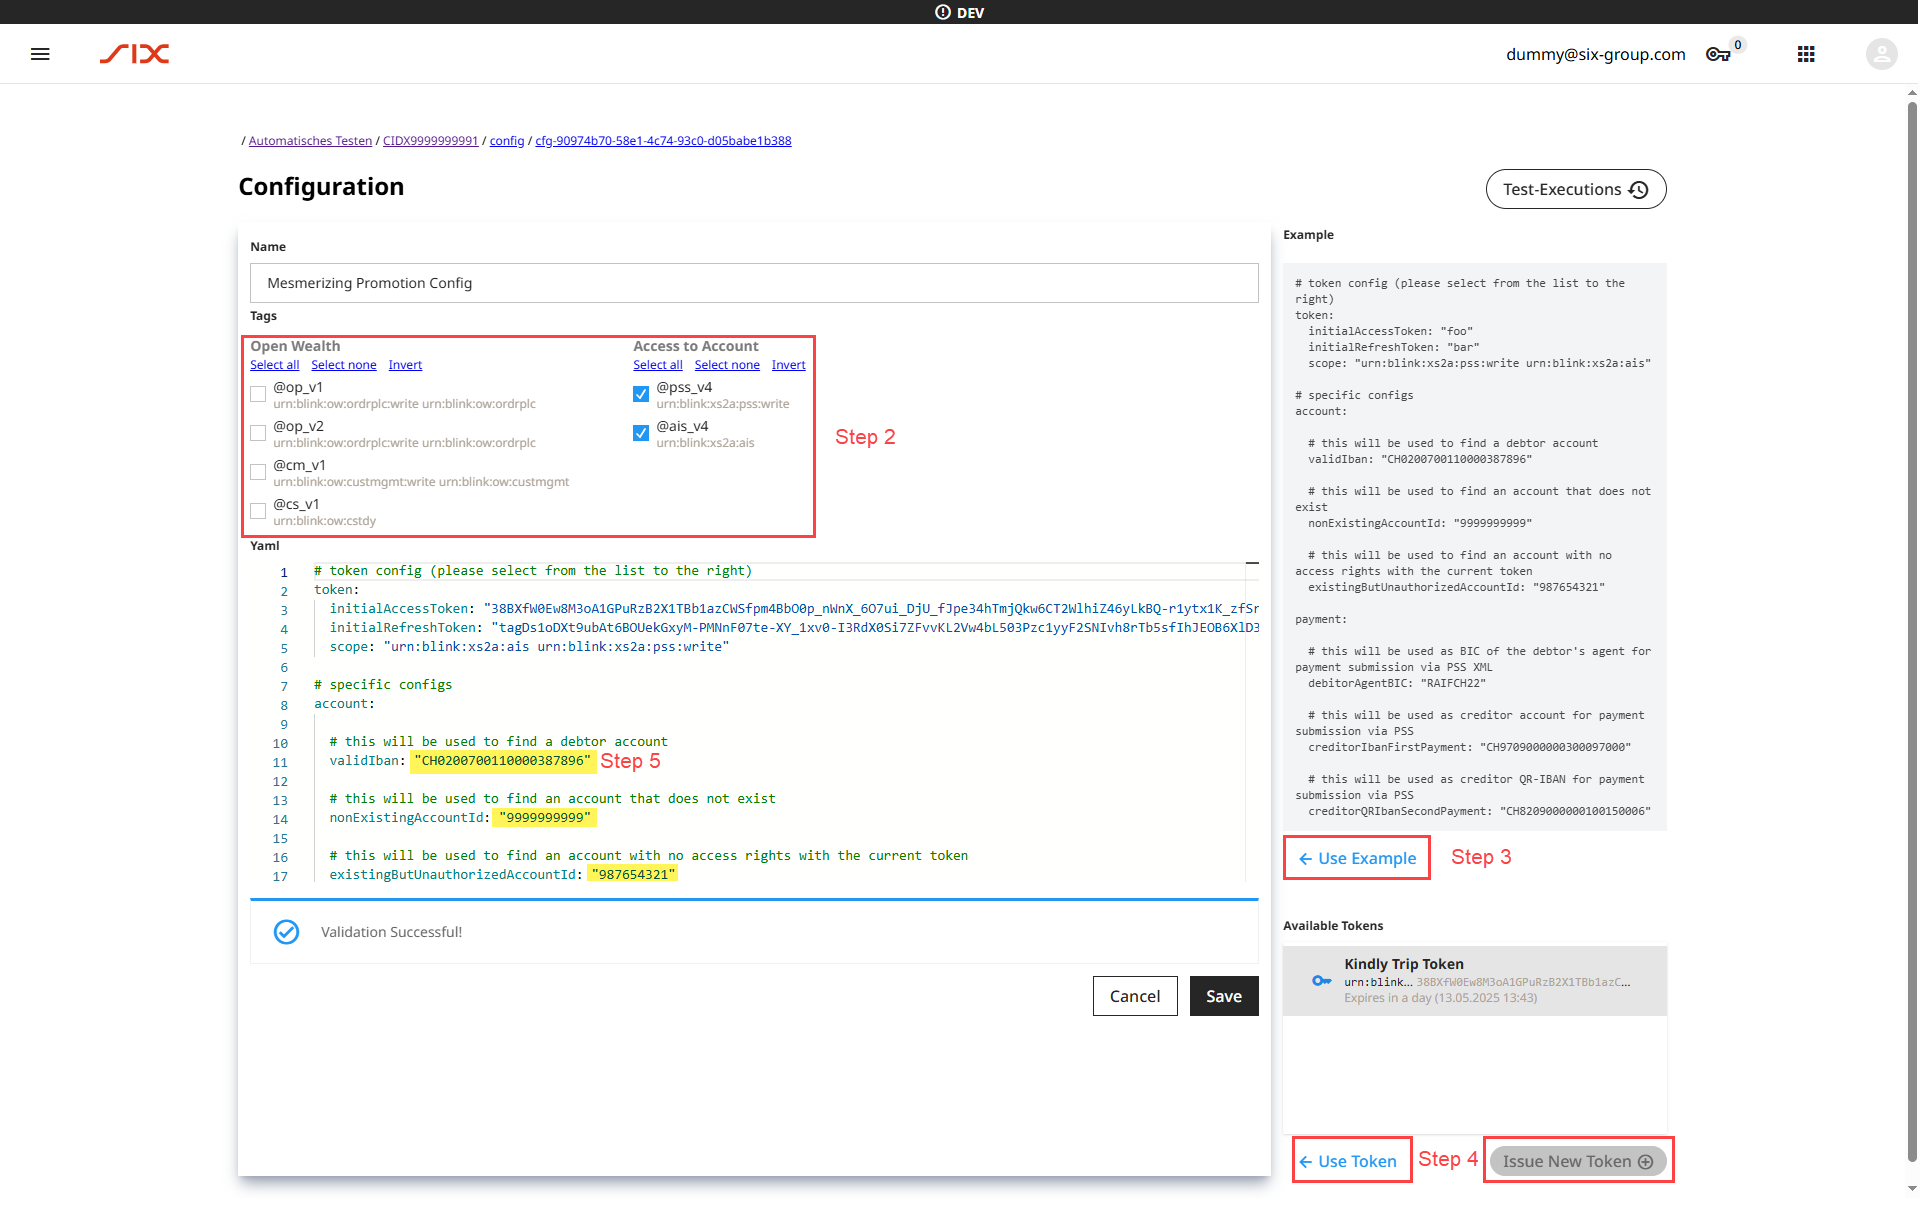Screen dimensions: 1920x1219
Task: Click creditorIbanFirstPayment line in Example
Action: [1470, 747]
